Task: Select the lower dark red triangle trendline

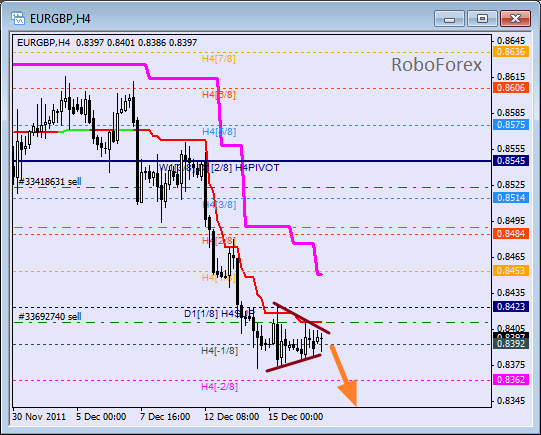Action: pos(294,363)
